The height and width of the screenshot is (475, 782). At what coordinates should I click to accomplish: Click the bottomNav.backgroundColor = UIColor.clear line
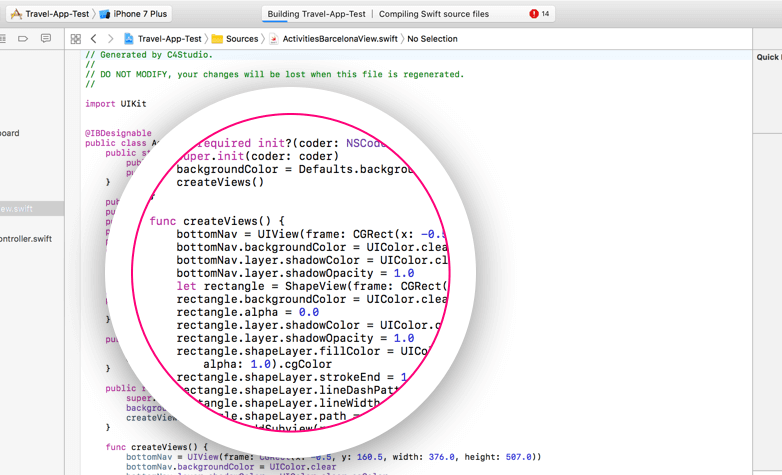click(231, 467)
